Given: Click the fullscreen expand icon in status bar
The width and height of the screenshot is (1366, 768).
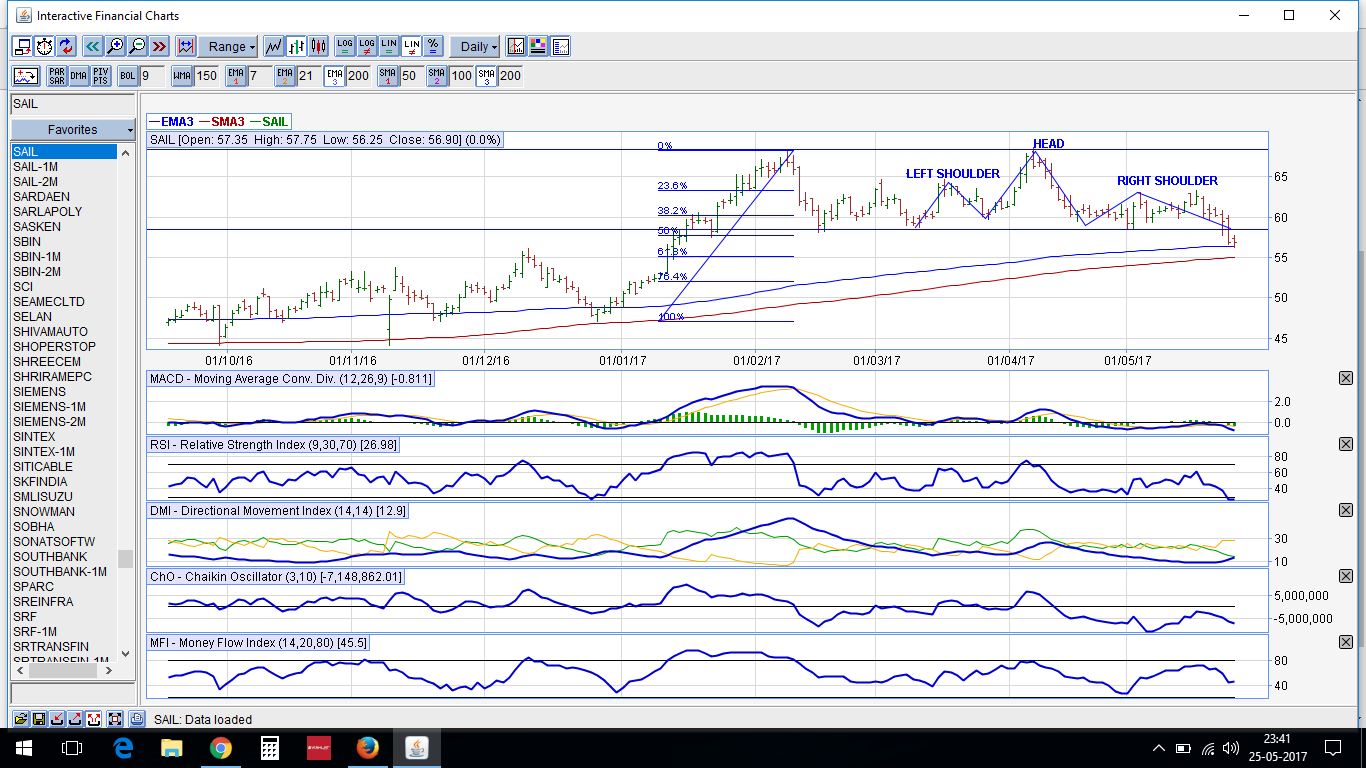Looking at the screenshot, I should click(114, 719).
